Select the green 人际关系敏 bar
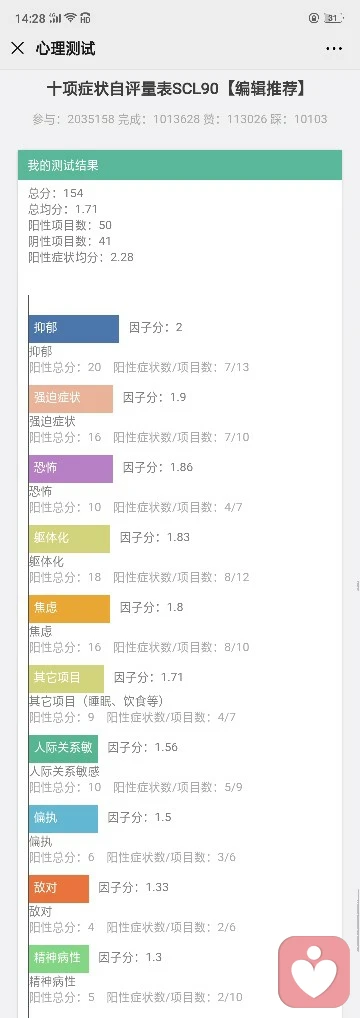Screen dimensions: 360x1018 pyautogui.click(x=63, y=749)
